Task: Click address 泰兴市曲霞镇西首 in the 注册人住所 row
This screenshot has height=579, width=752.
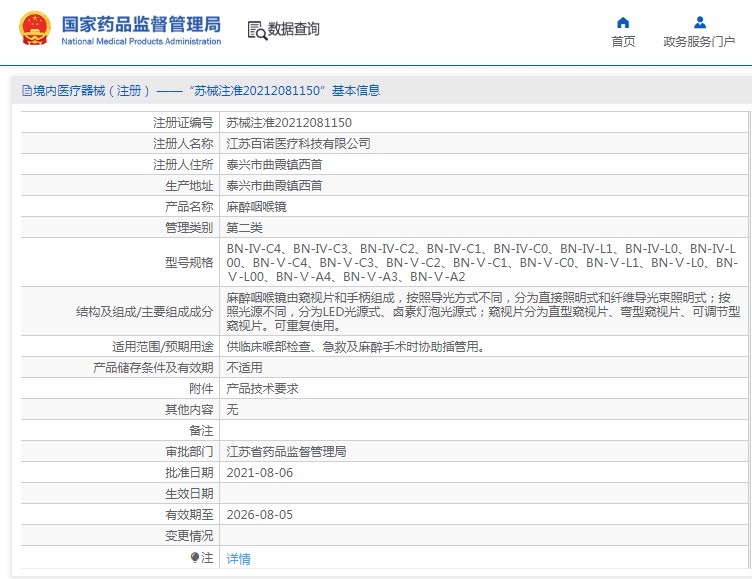Action: (274, 165)
